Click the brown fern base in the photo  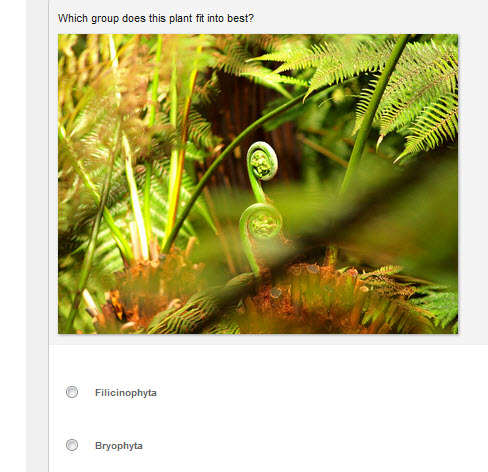310,293
